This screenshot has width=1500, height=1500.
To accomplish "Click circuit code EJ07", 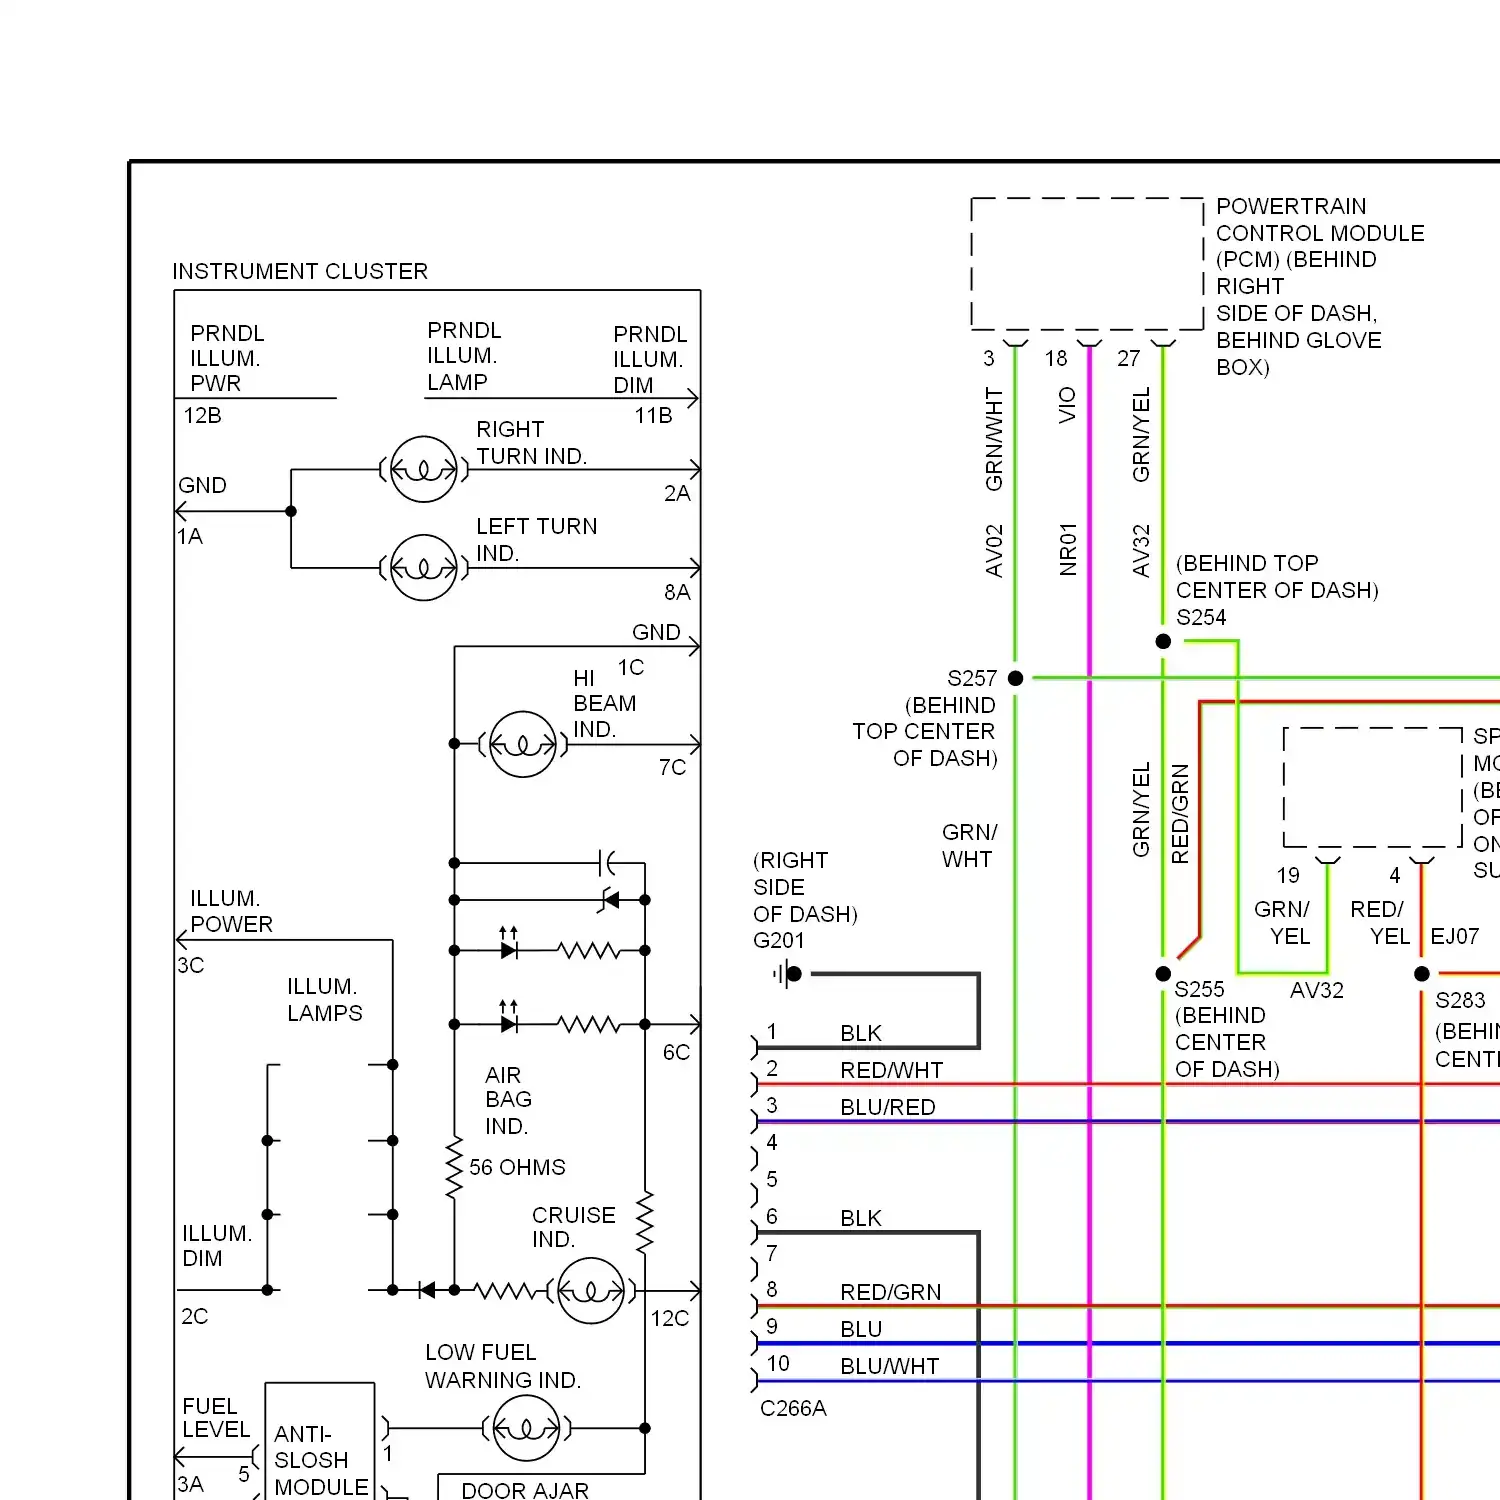I will (1455, 936).
